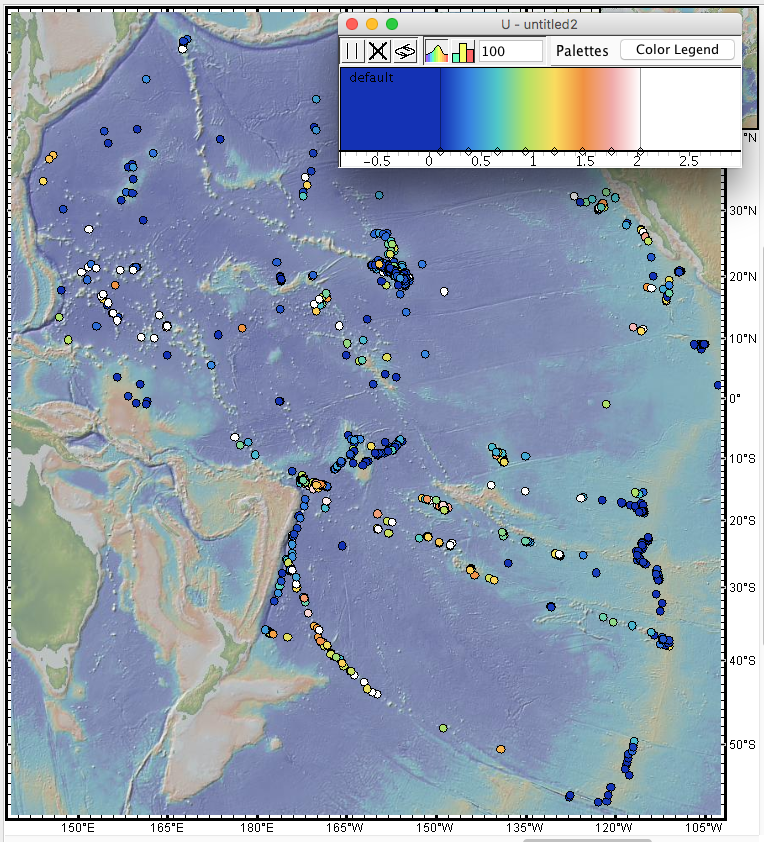The width and height of the screenshot is (764, 842).
Task: Click the '50°S' latitude label
Action: 743,745
